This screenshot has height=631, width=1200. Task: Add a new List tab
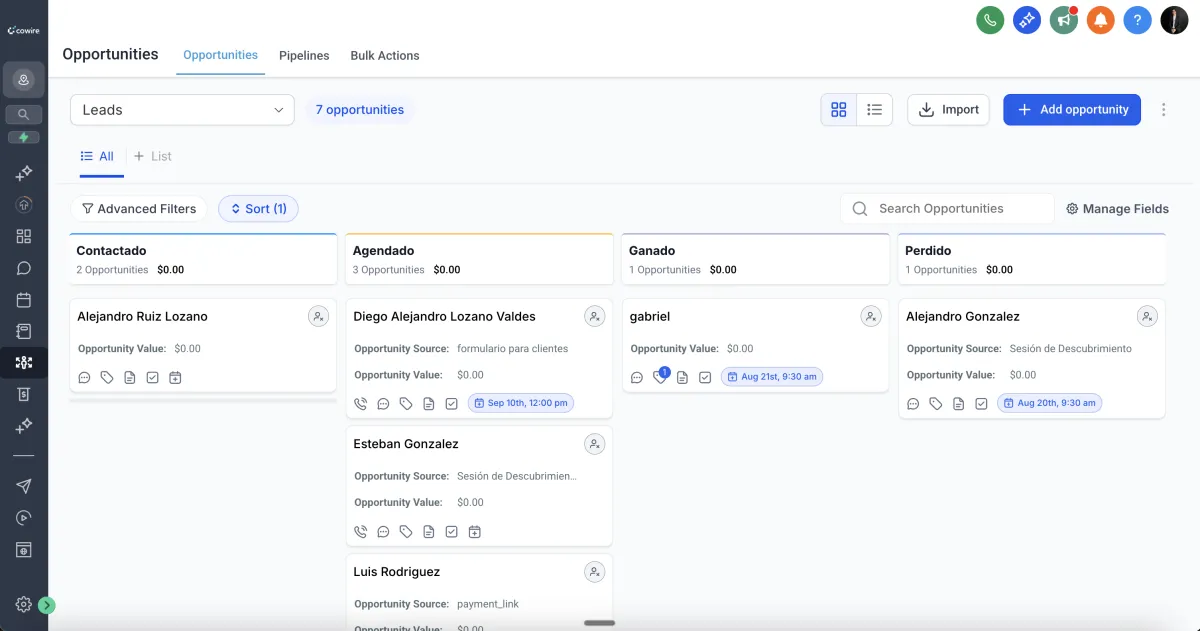click(x=153, y=156)
